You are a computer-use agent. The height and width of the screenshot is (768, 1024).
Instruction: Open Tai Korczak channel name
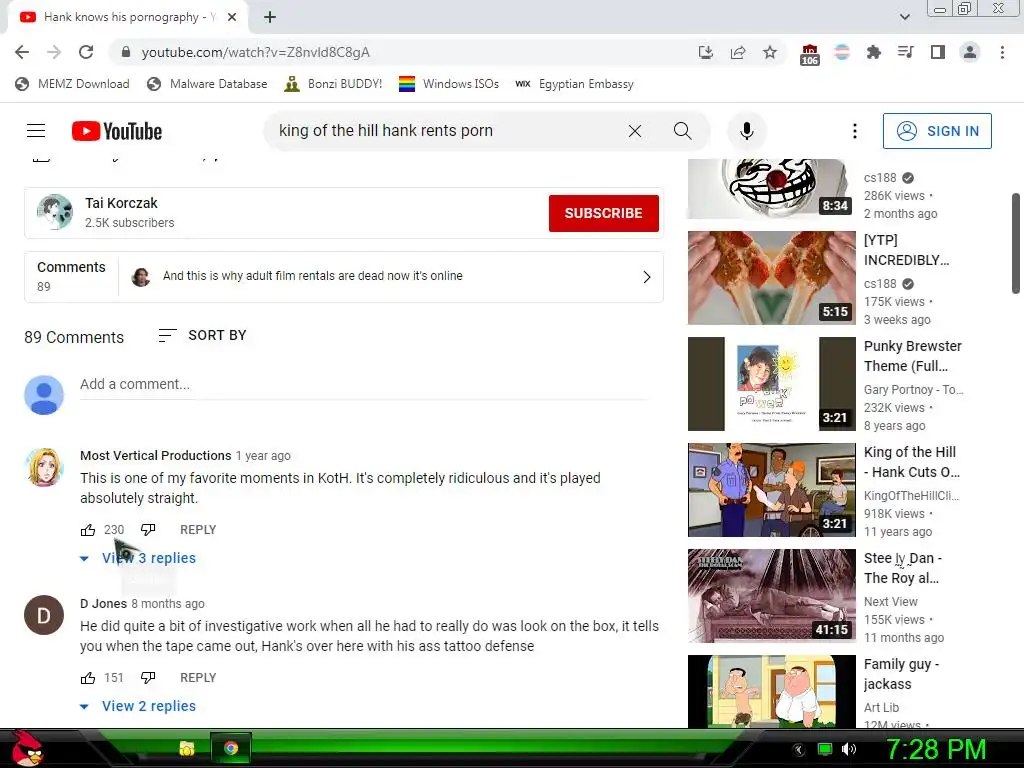coord(121,203)
